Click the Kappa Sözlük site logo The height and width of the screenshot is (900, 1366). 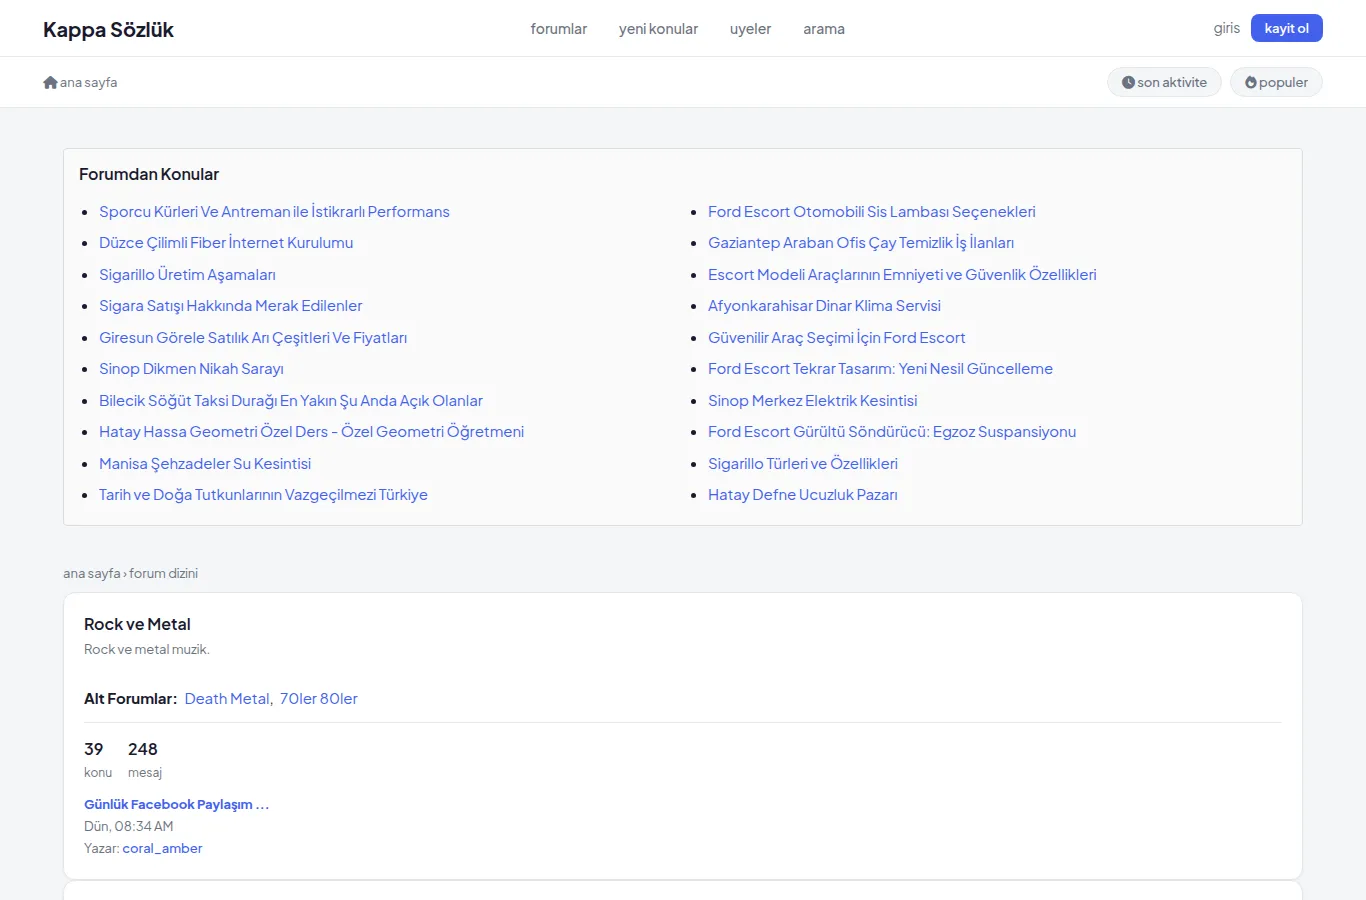108,29
